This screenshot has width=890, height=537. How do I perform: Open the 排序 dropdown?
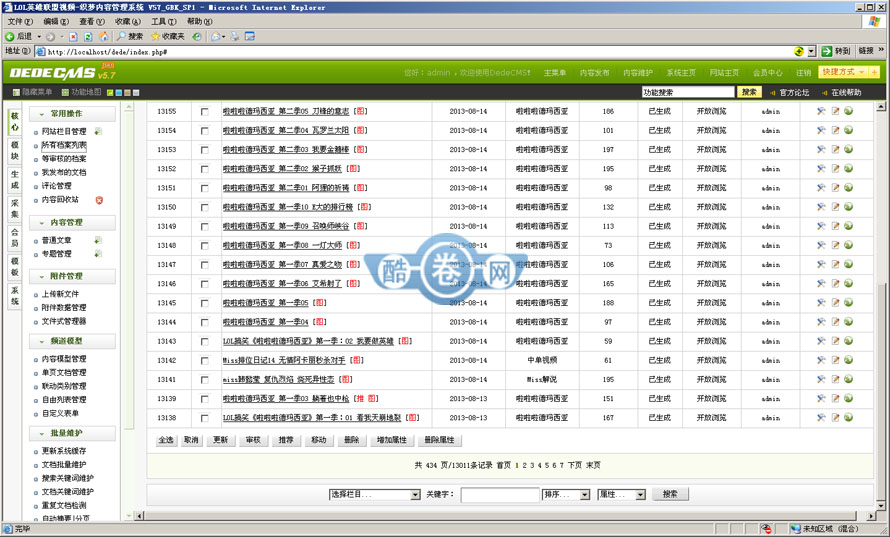click(x=566, y=494)
